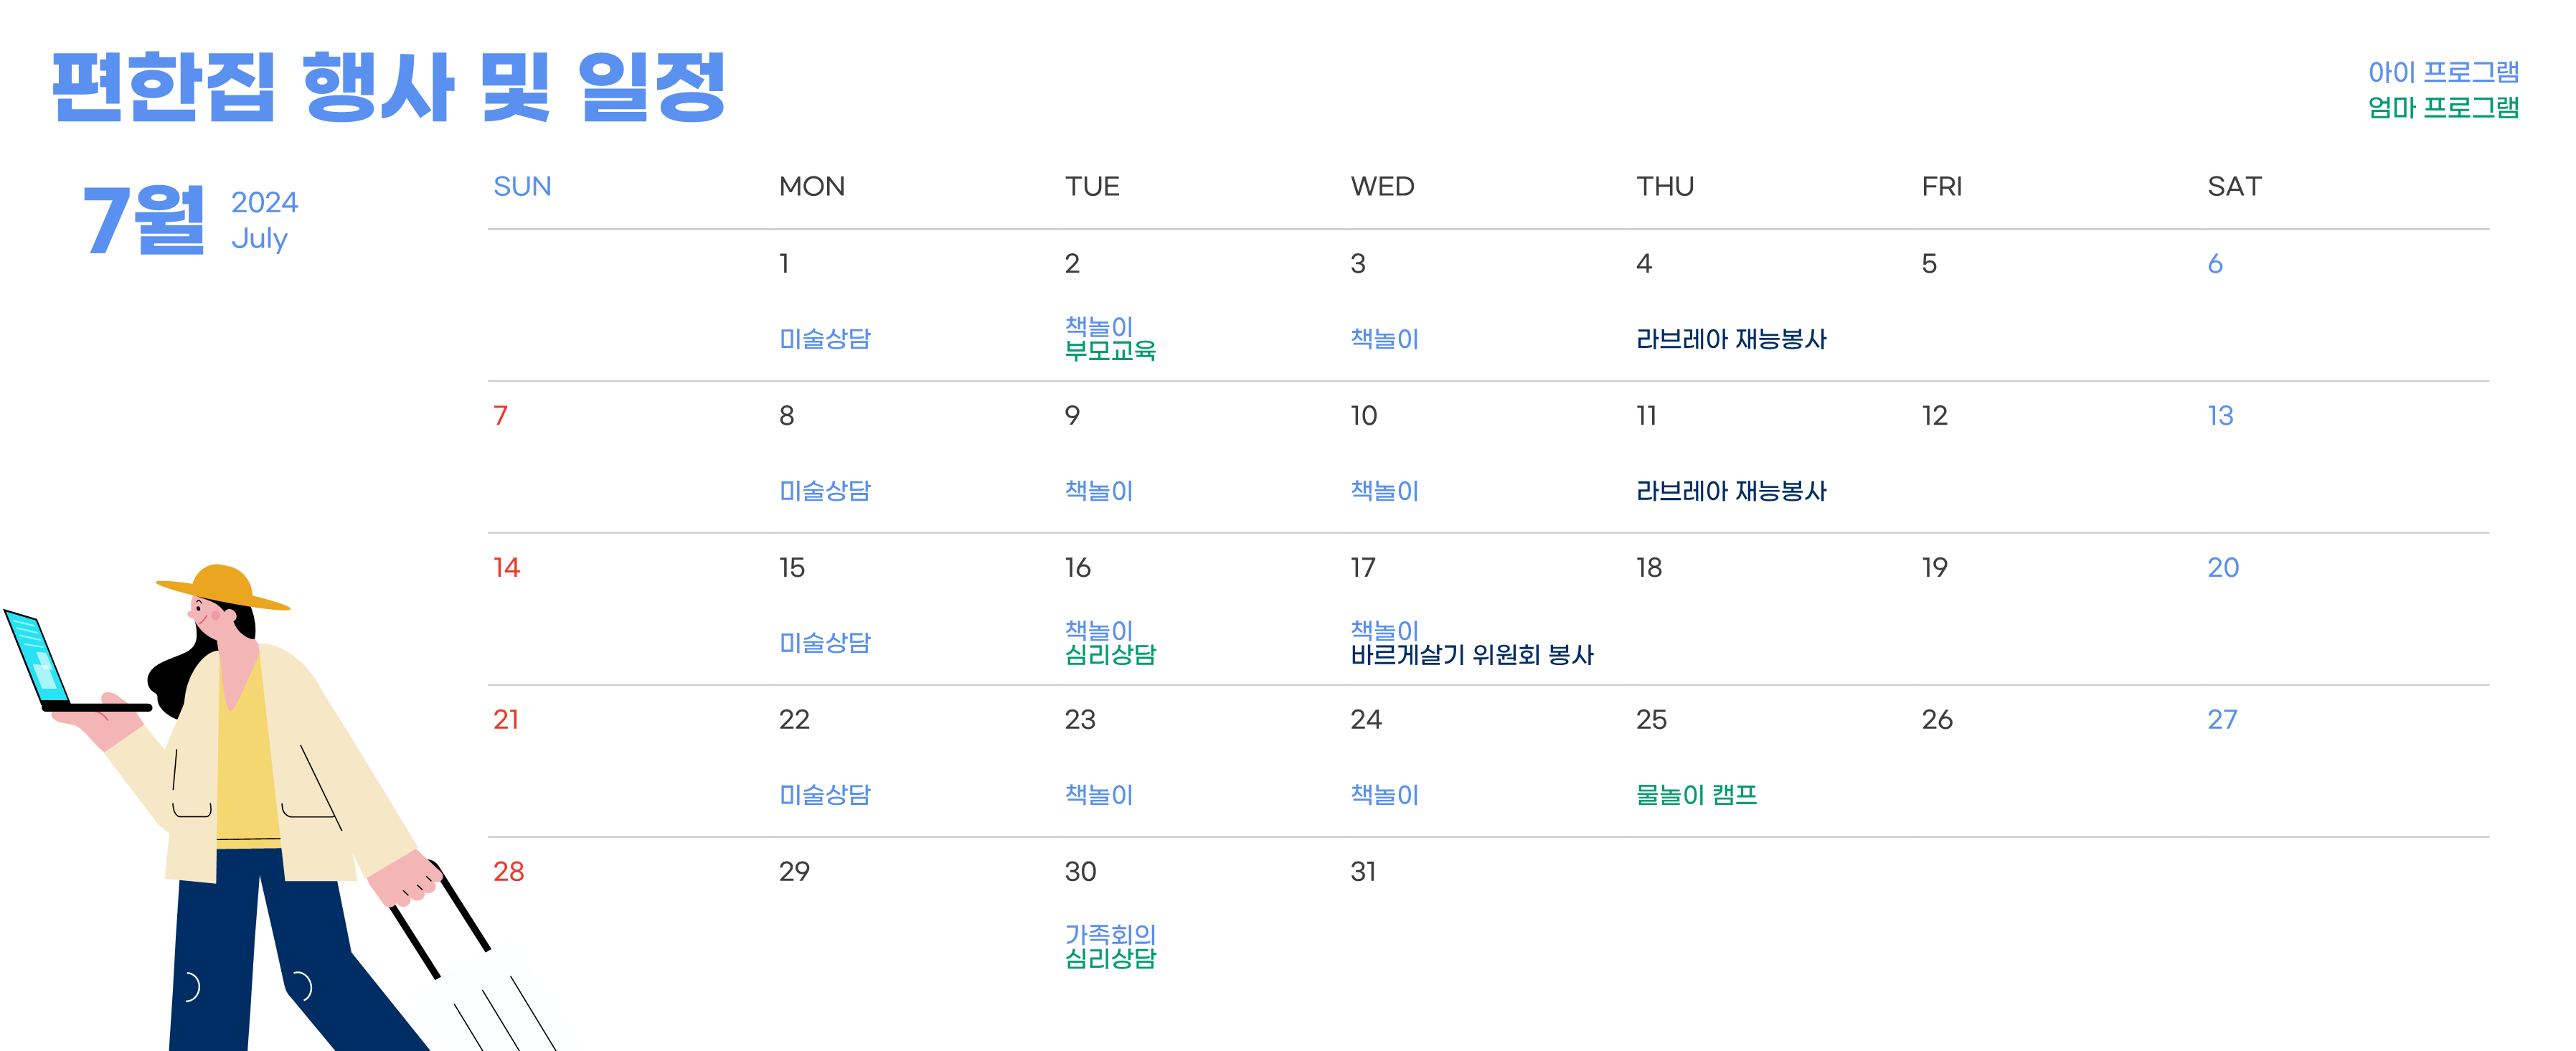Open 바르게살기 위원회 봉사 event
This screenshot has height=1051, width=2576.
pyautogui.click(x=1472, y=655)
